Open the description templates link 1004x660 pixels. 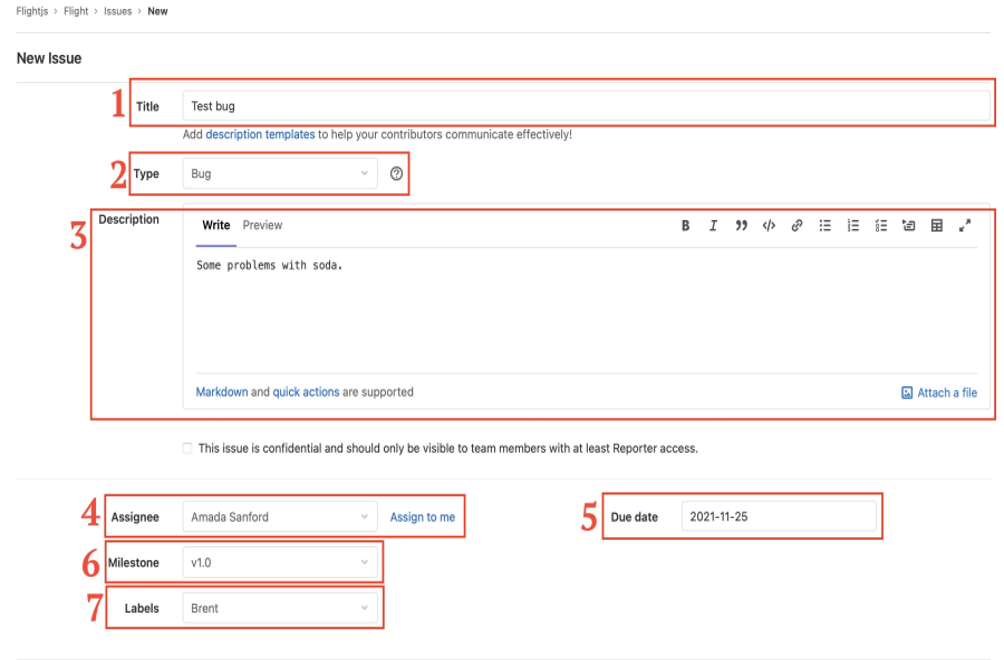[260, 134]
